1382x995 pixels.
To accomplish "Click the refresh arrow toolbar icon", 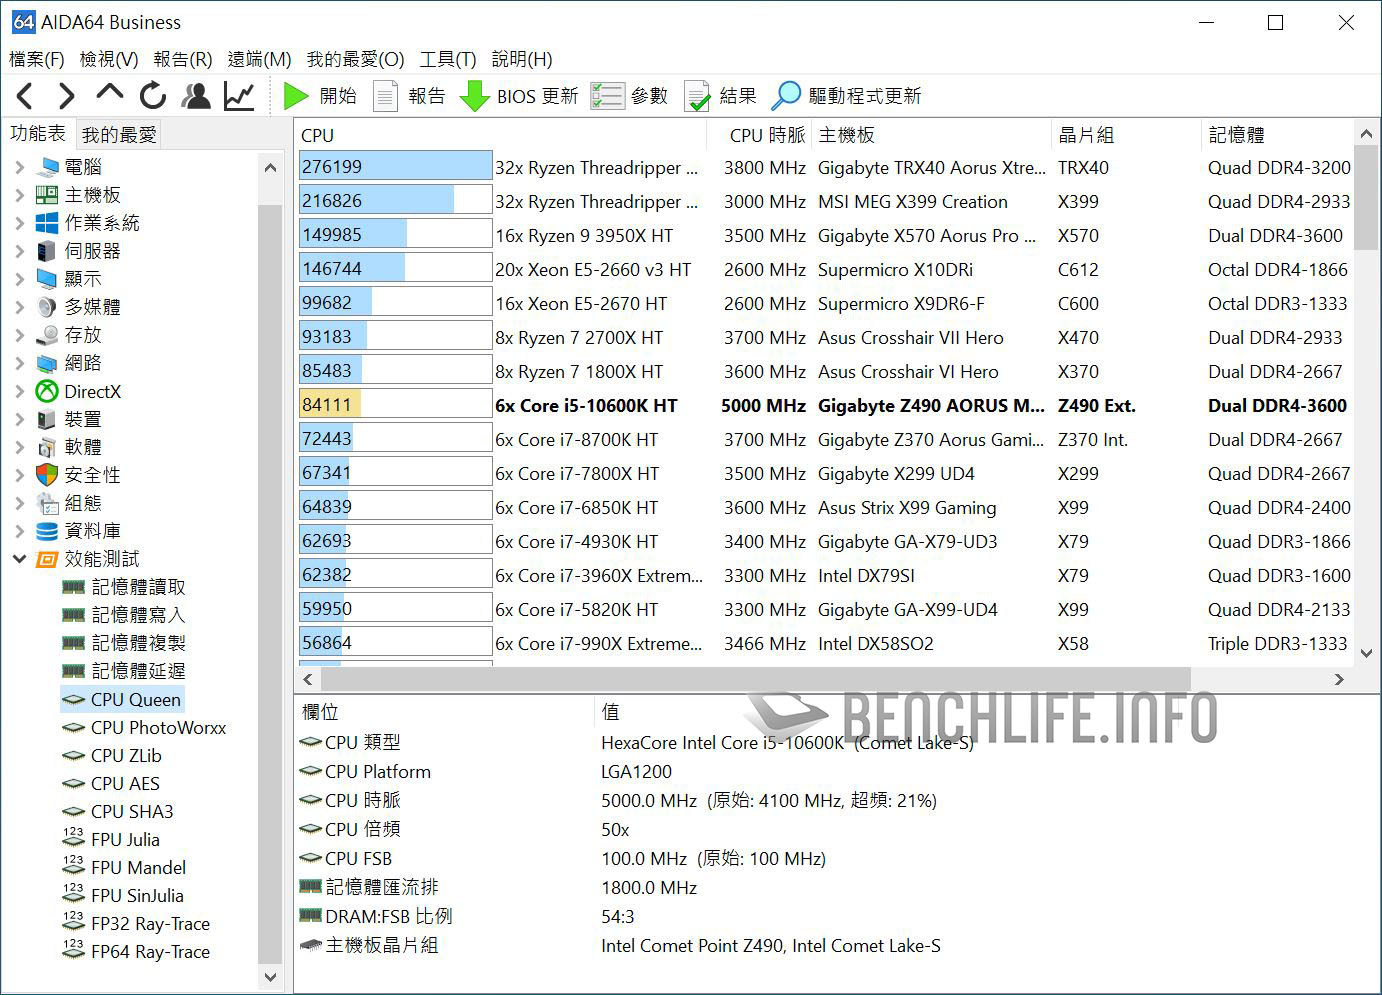I will coord(153,96).
